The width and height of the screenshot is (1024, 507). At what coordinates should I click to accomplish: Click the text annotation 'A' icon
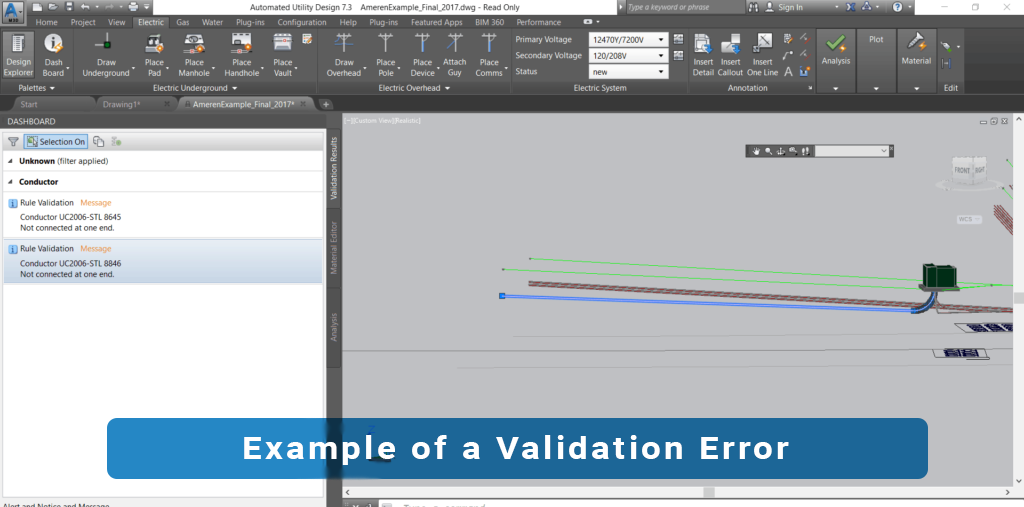pyautogui.click(x=788, y=72)
